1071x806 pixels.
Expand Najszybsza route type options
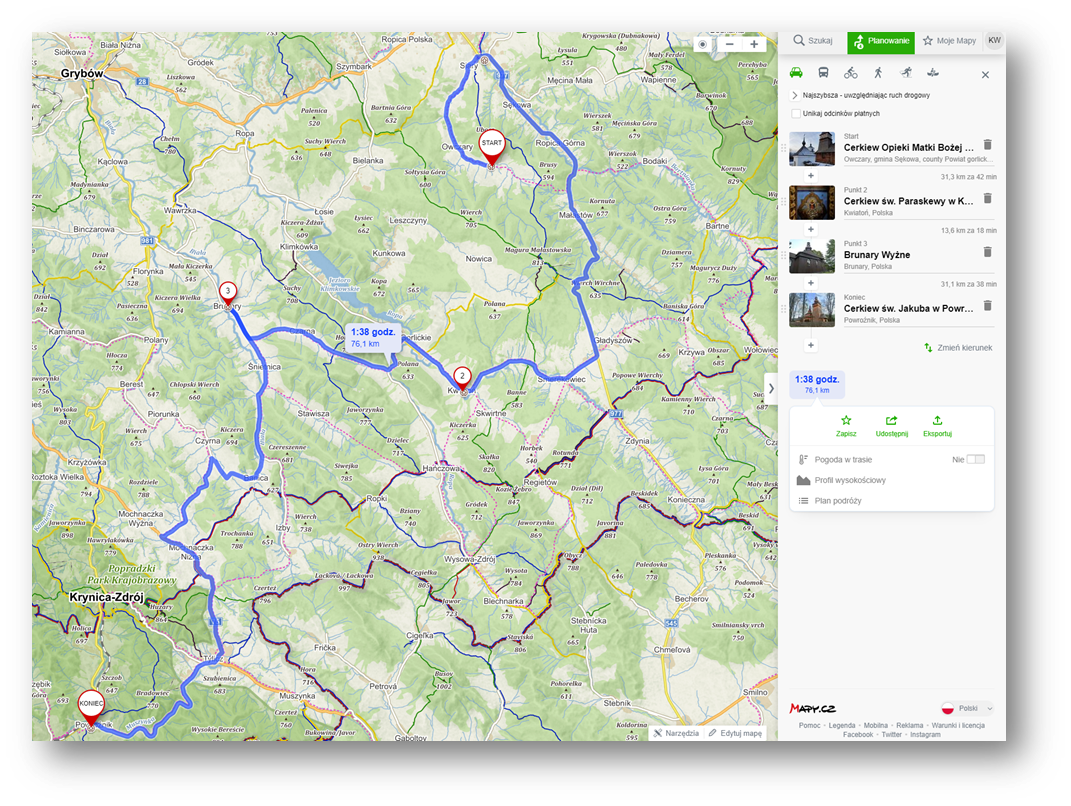(794, 95)
